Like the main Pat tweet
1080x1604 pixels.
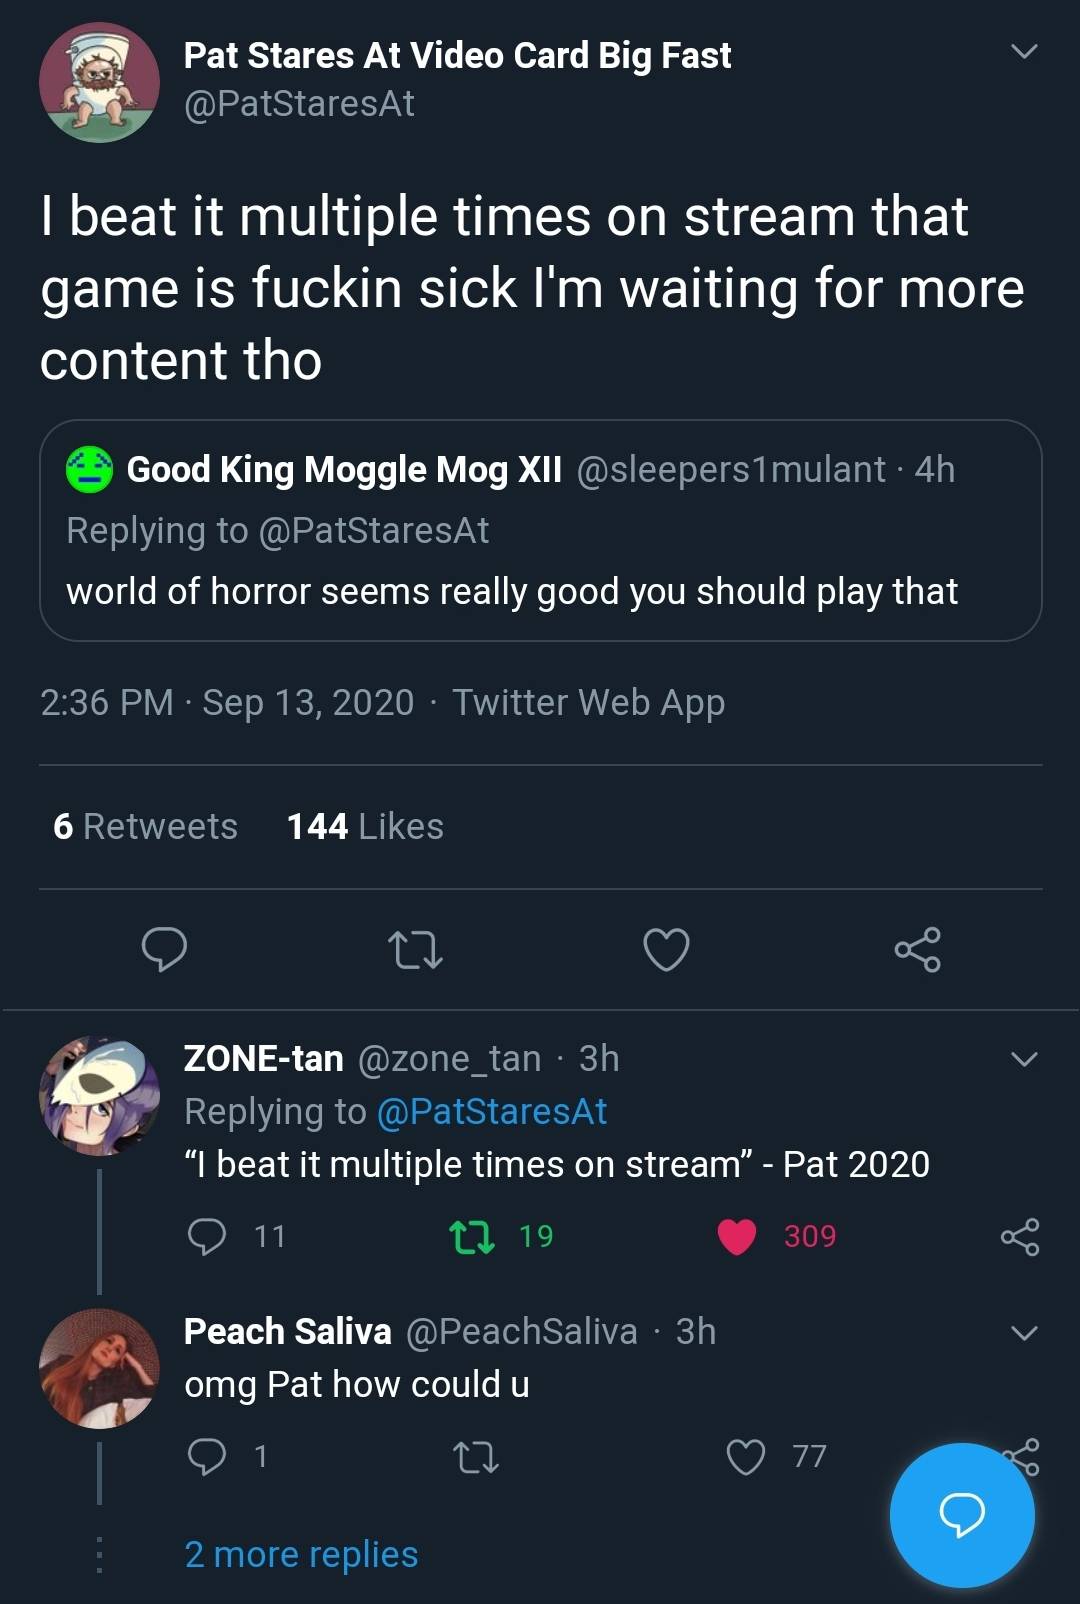coord(666,949)
